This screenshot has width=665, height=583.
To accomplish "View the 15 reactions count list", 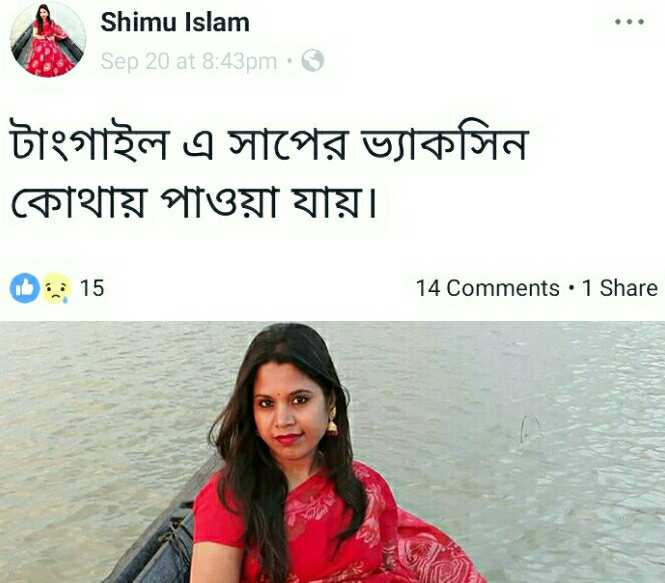I will pos(92,288).
